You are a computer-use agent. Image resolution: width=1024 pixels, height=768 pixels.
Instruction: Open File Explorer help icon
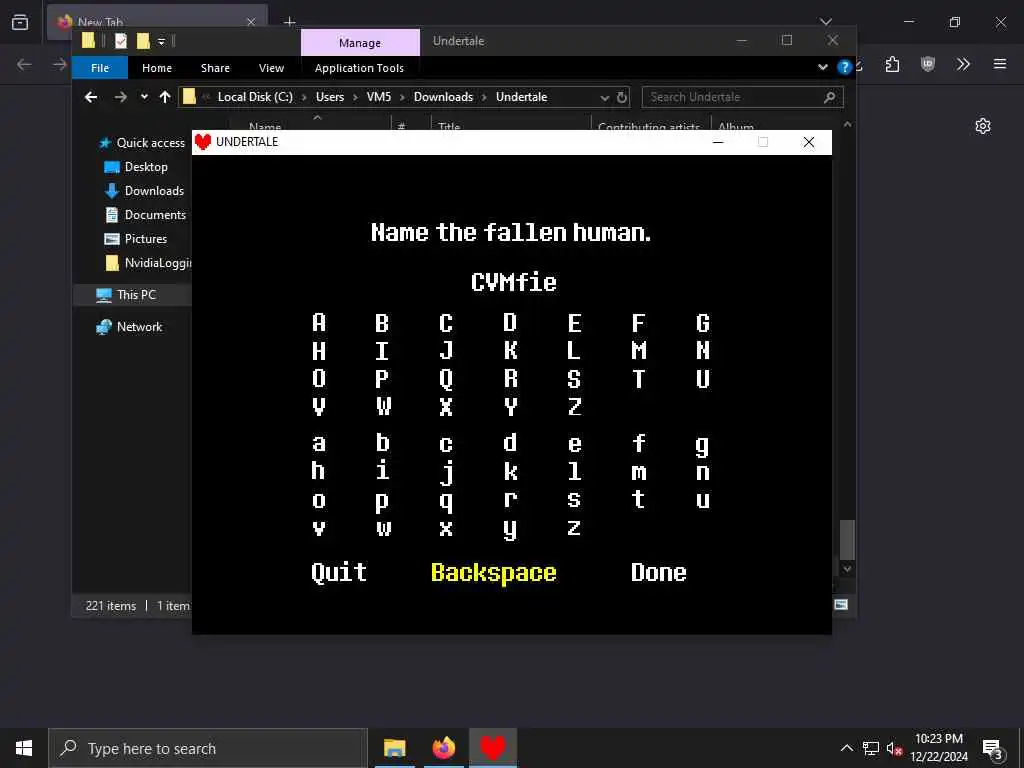pyautogui.click(x=844, y=67)
